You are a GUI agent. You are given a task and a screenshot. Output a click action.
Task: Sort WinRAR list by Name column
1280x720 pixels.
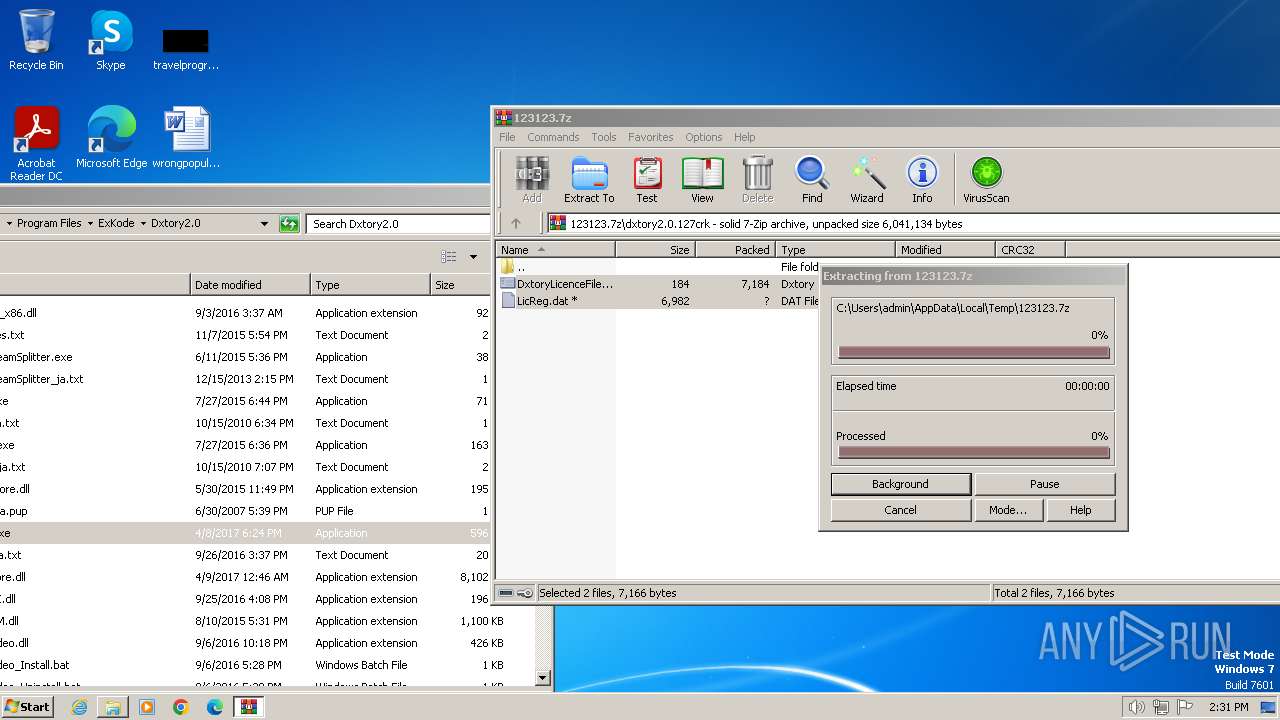(x=555, y=250)
